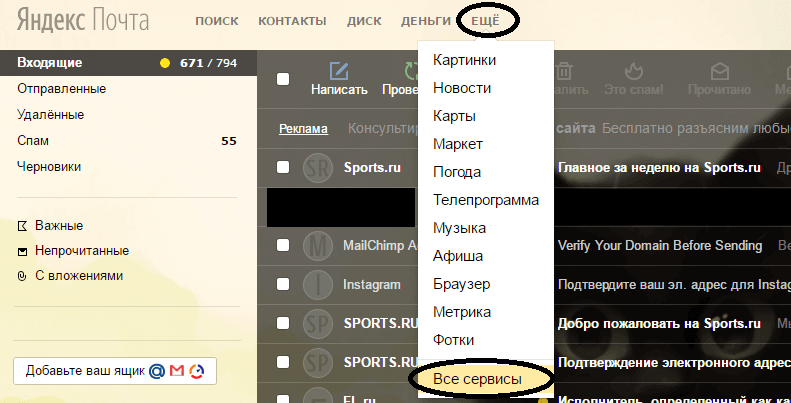791x403 pixels.
Task: Choose Телепрограмма from the dropdown
Action: click(486, 200)
